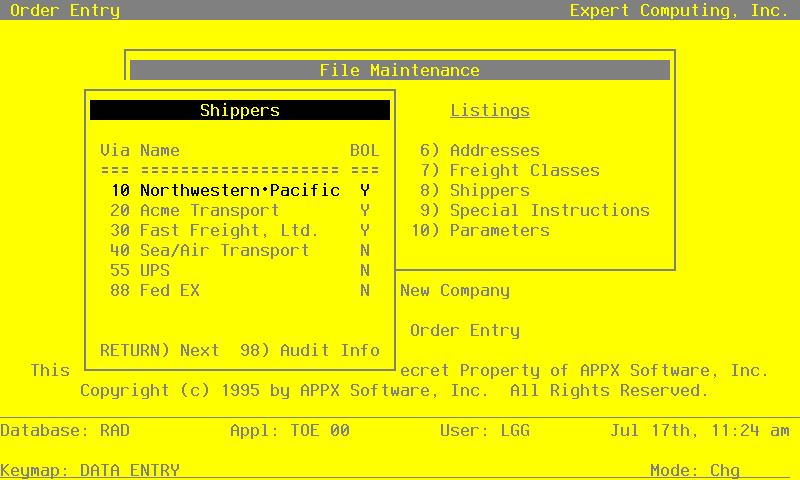Choose the 98) Audit Info option

310,350
